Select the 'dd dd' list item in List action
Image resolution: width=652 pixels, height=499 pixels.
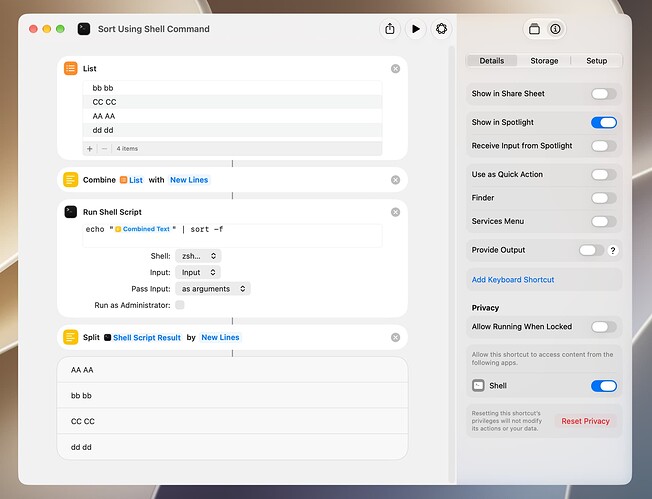[x=232, y=130]
